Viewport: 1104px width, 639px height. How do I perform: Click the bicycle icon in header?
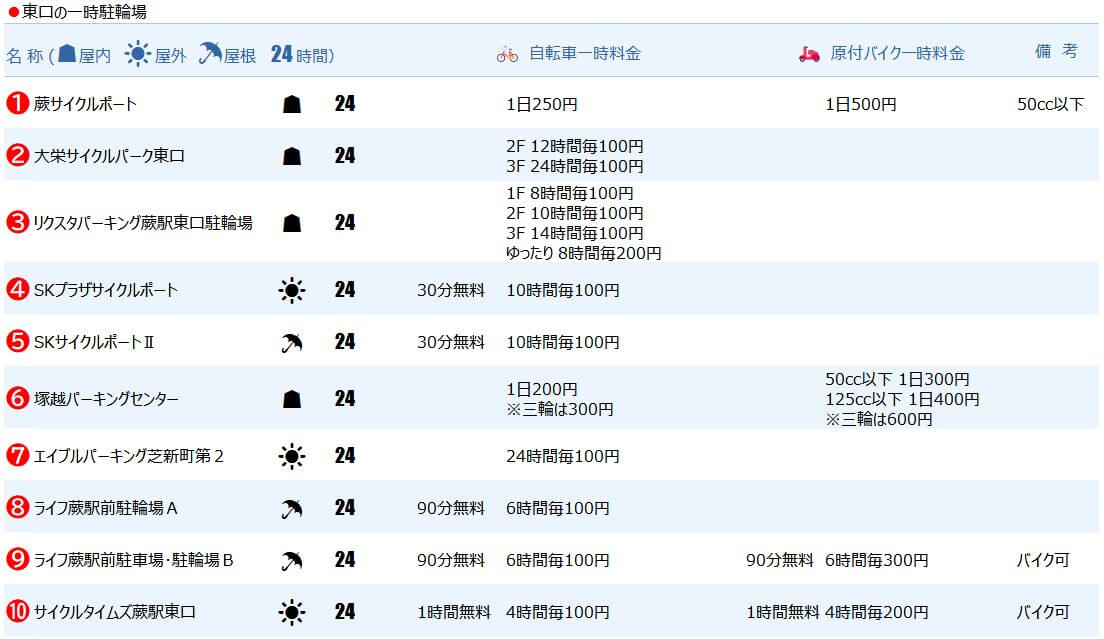(x=507, y=54)
